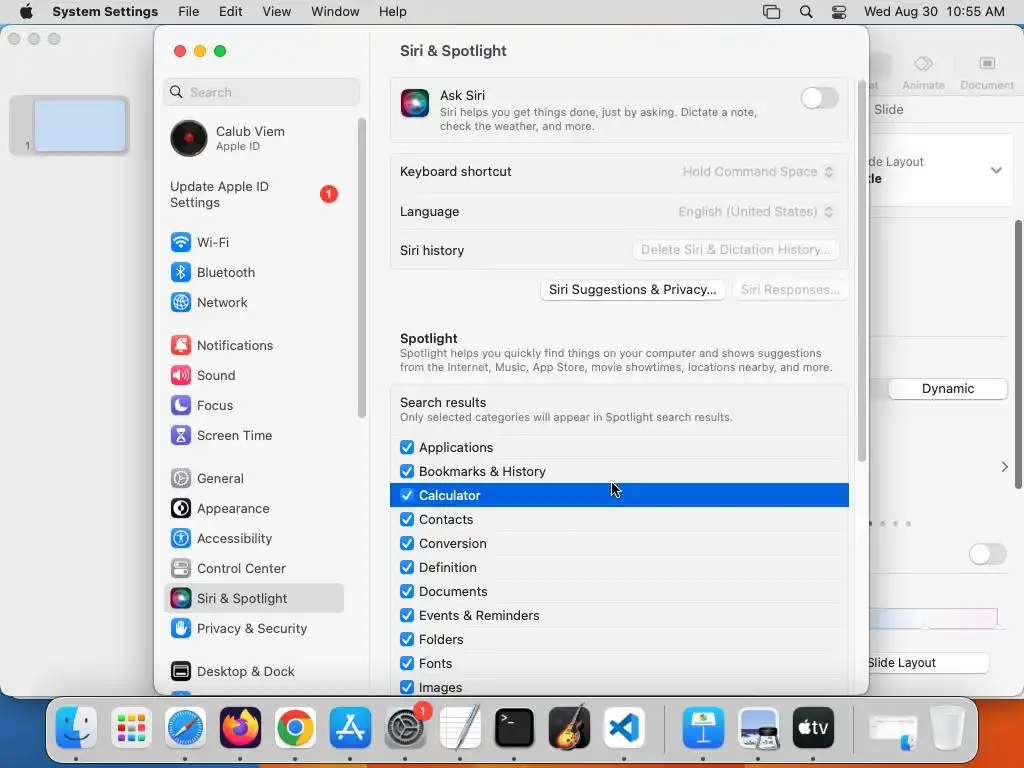
Task: Open the File menu
Action: (x=189, y=12)
